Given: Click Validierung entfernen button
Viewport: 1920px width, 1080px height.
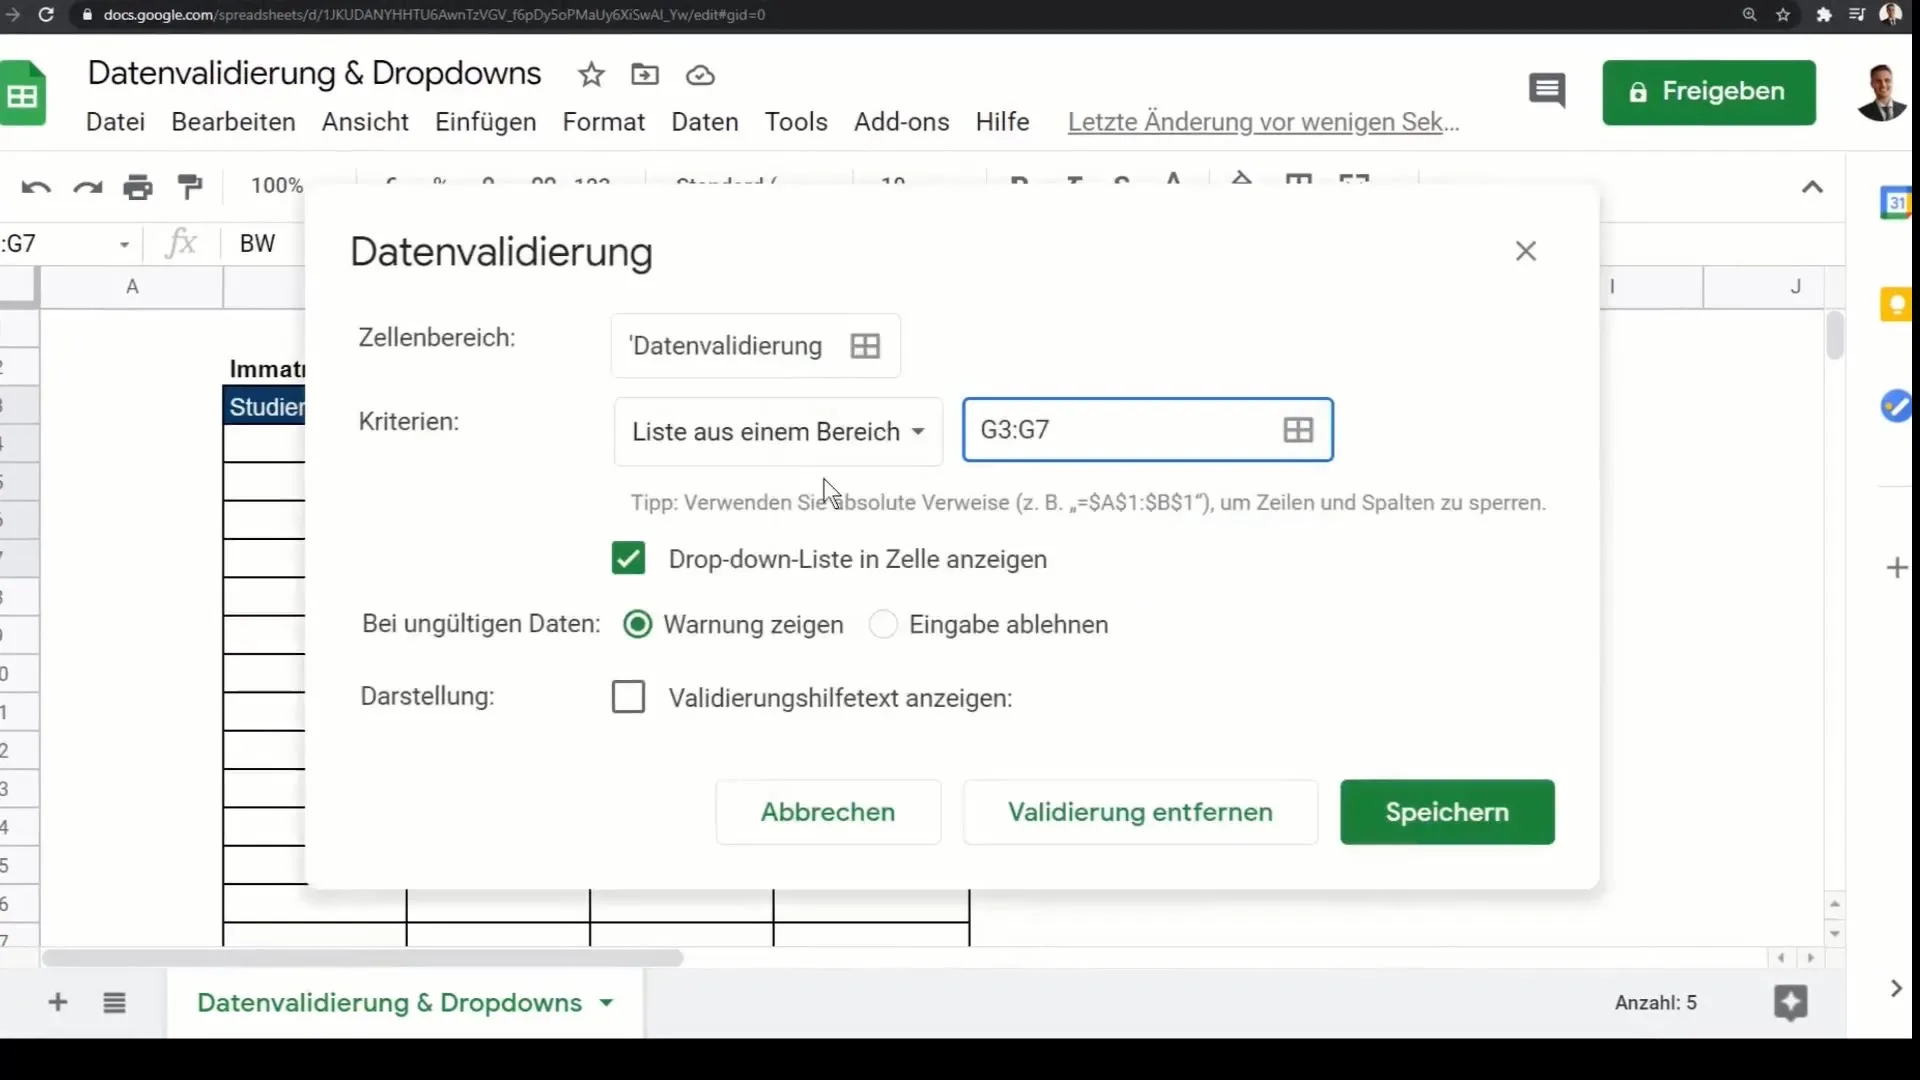Looking at the screenshot, I should (x=1140, y=812).
